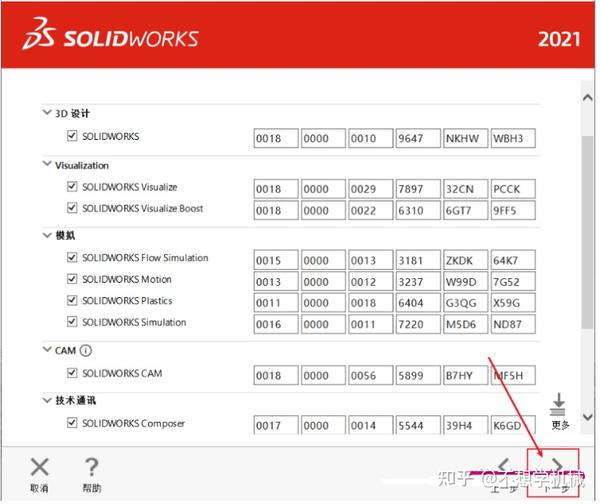Viewport: 600px width, 504px height.
Task: Click SOLIDWORKS serial field NKHW
Action: point(465,138)
